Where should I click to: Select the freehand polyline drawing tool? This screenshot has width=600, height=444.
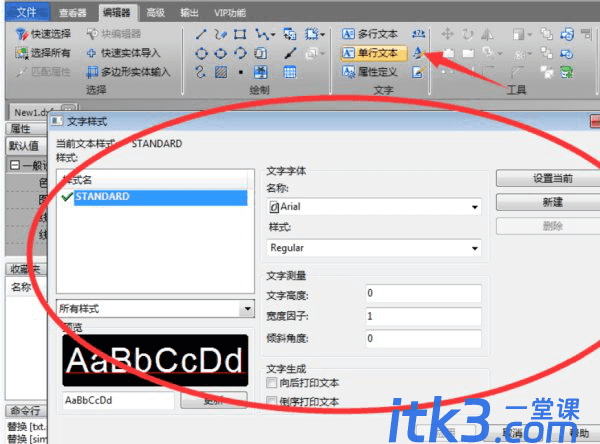[220, 34]
